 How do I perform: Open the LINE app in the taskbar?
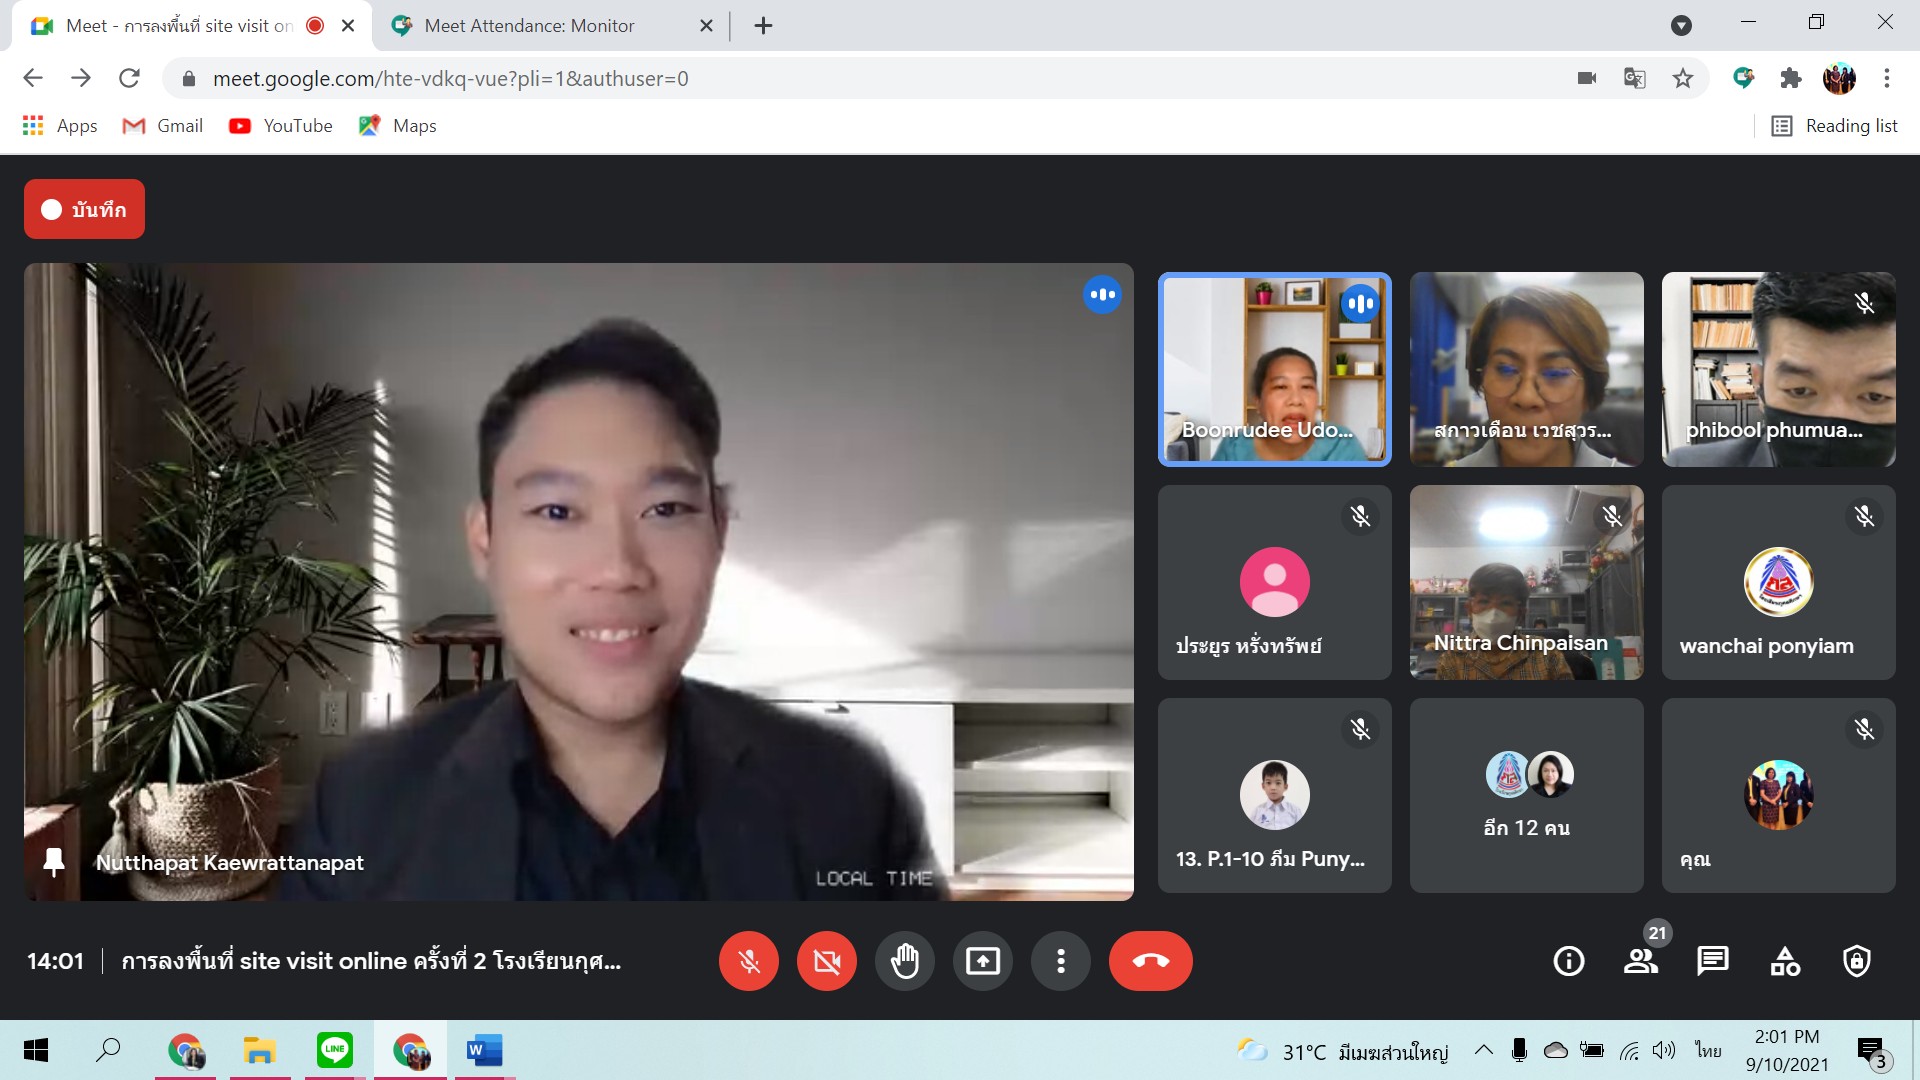pos(334,1050)
